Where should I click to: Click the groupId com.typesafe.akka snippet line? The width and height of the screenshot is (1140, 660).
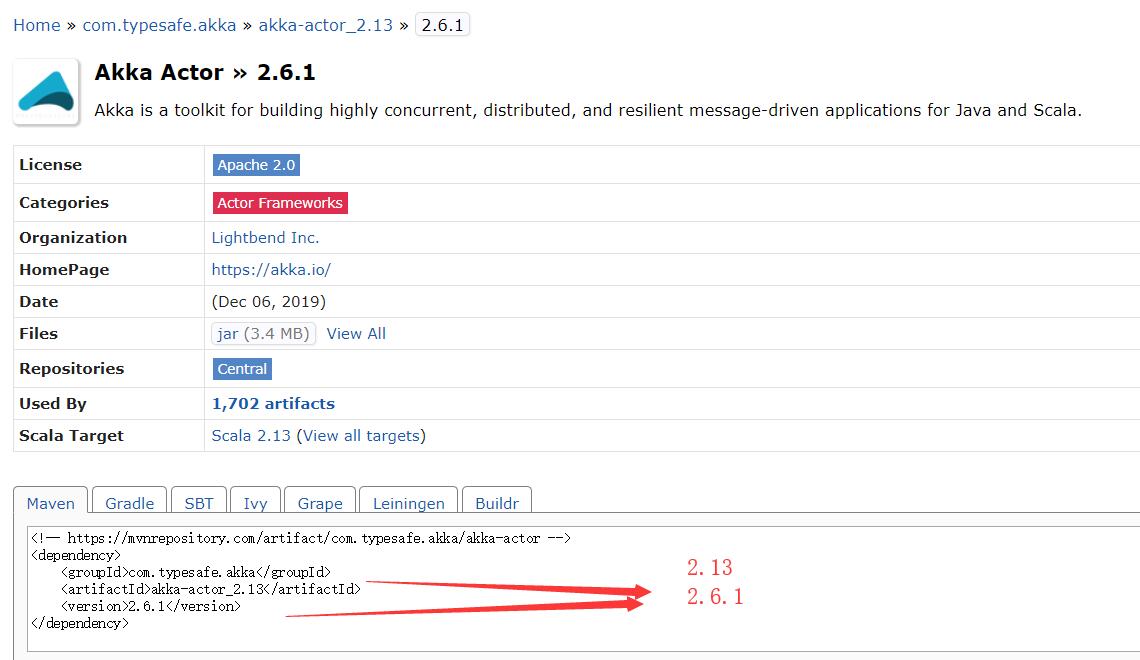click(x=196, y=572)
